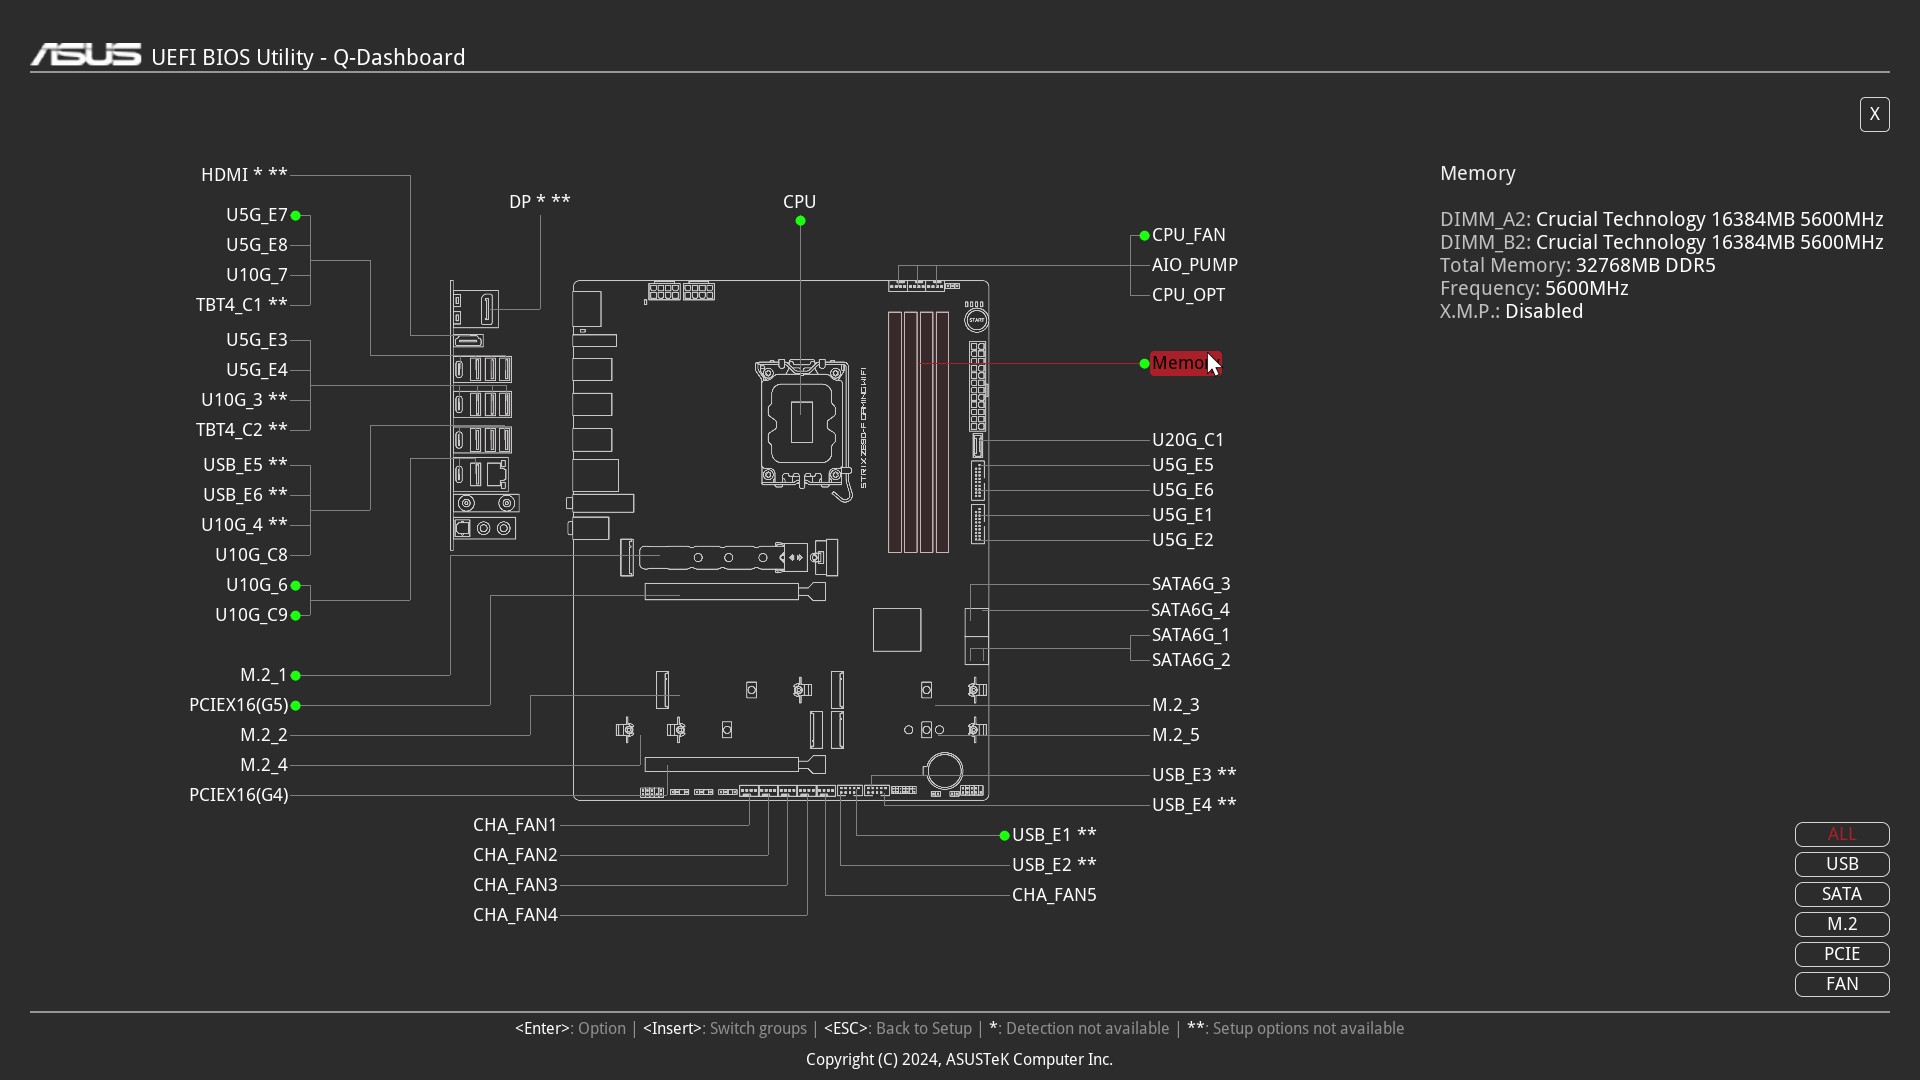1920x1080 pixels.
Task: Select the M.2_2 slot label
Action: click(x=263, y=735)
